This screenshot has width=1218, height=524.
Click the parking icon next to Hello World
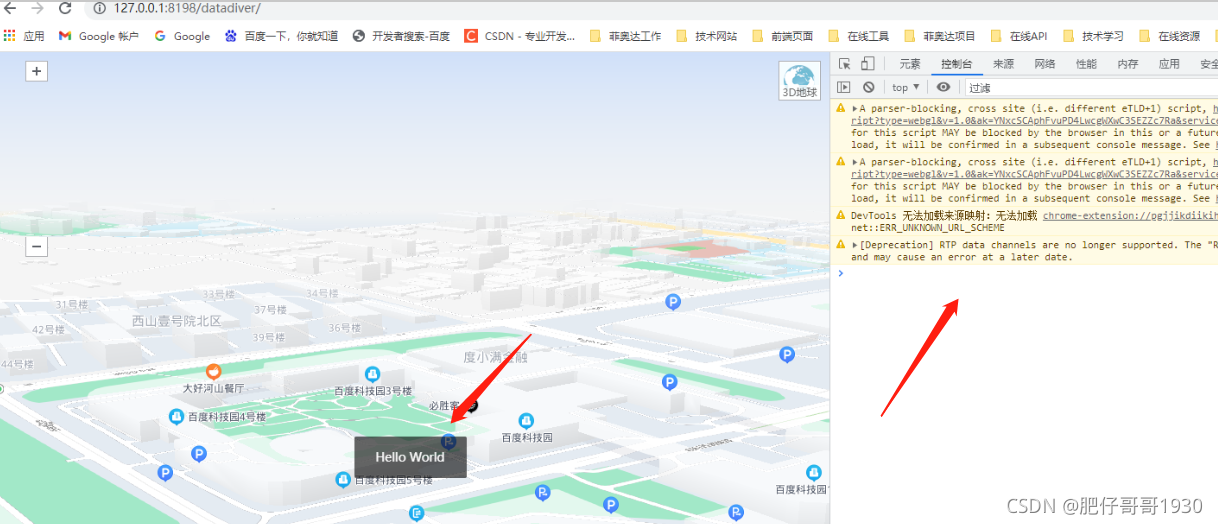click(449, 441)
